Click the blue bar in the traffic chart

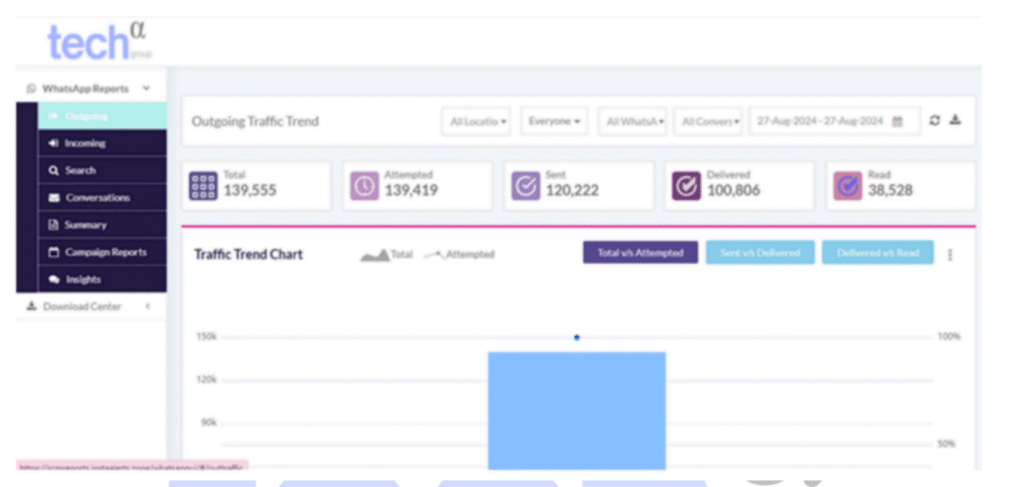(576, 410)
